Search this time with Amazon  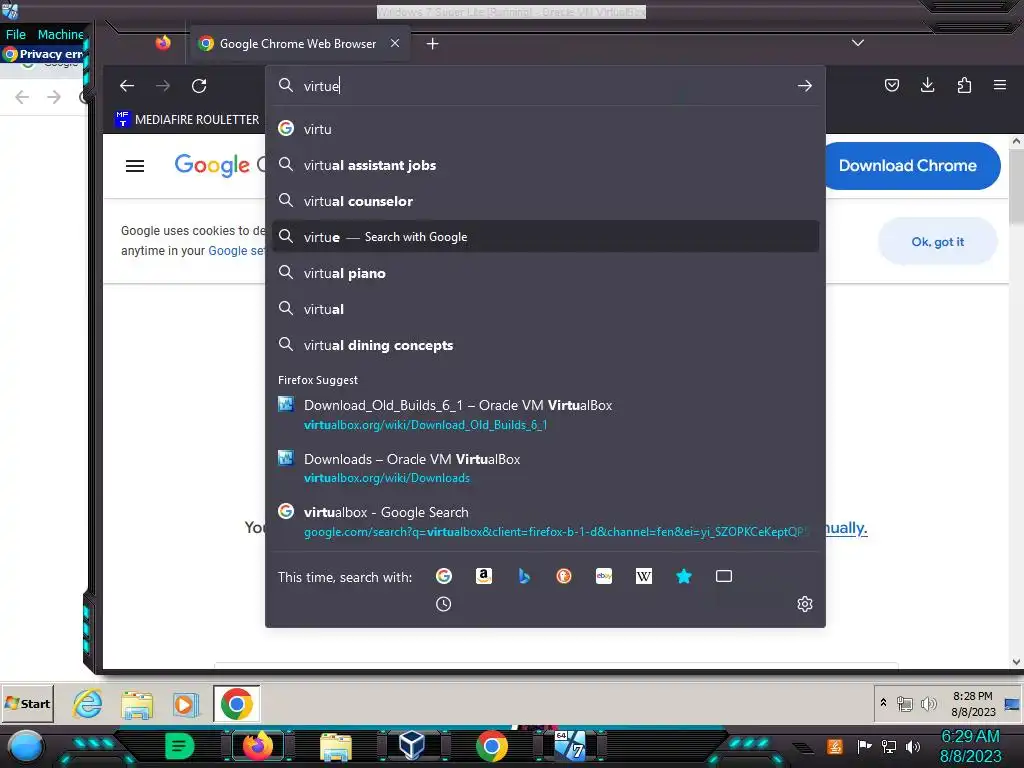tap(484, 576)
